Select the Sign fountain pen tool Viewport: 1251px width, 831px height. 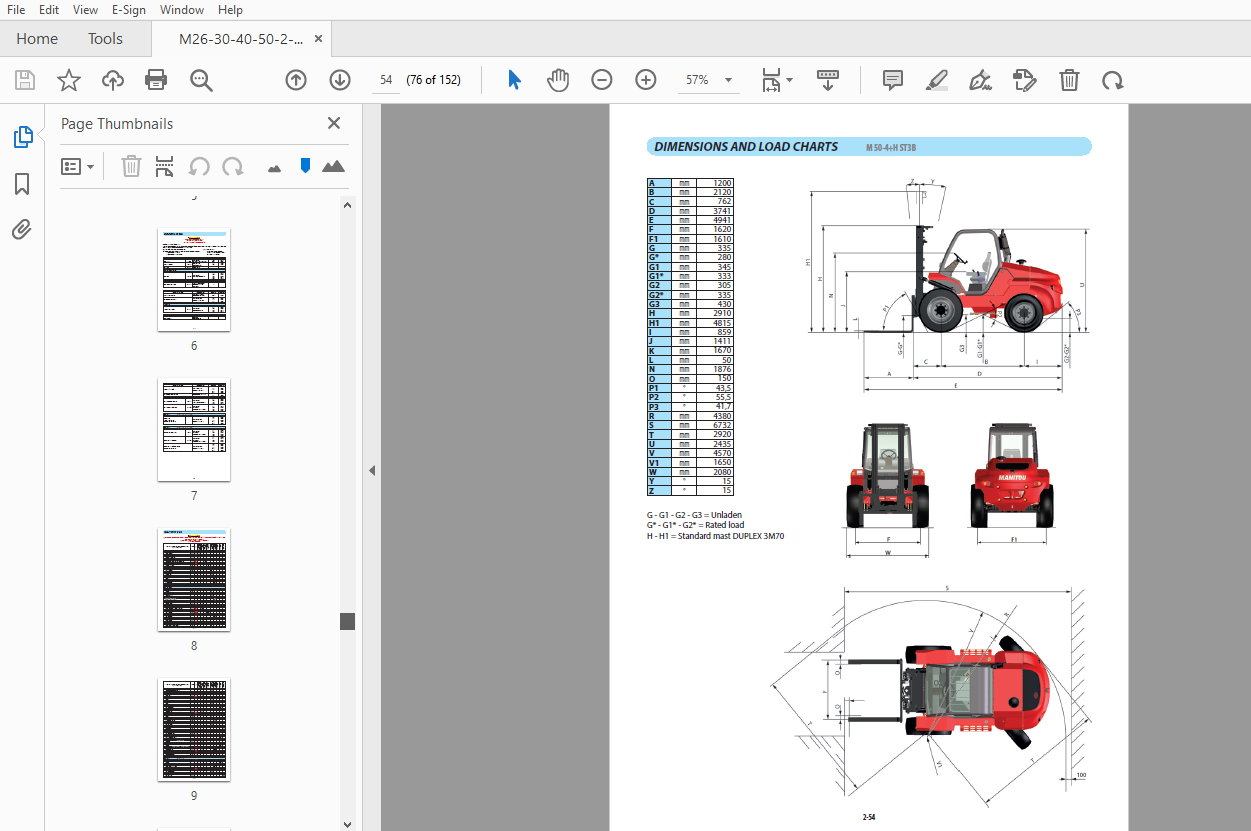[x=981, y=80]
